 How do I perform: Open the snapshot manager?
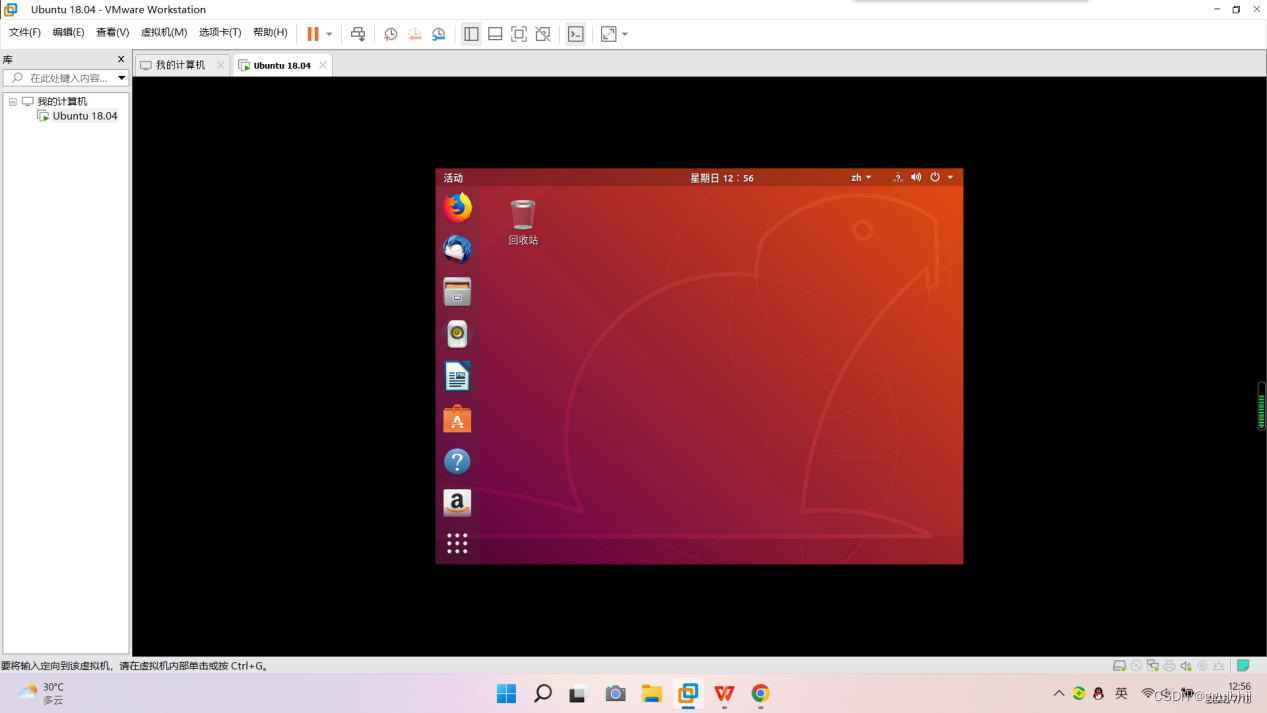pos(439,34)
